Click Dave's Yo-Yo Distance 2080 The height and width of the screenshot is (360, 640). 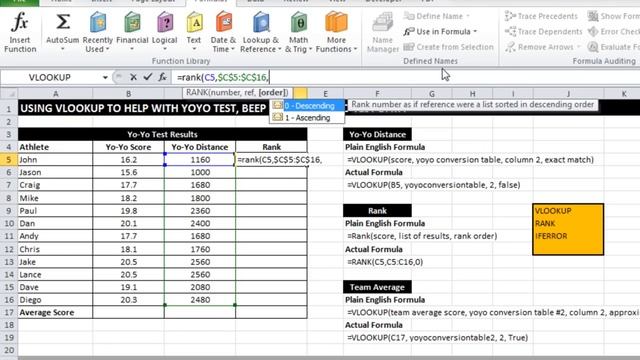coord(200,287)
